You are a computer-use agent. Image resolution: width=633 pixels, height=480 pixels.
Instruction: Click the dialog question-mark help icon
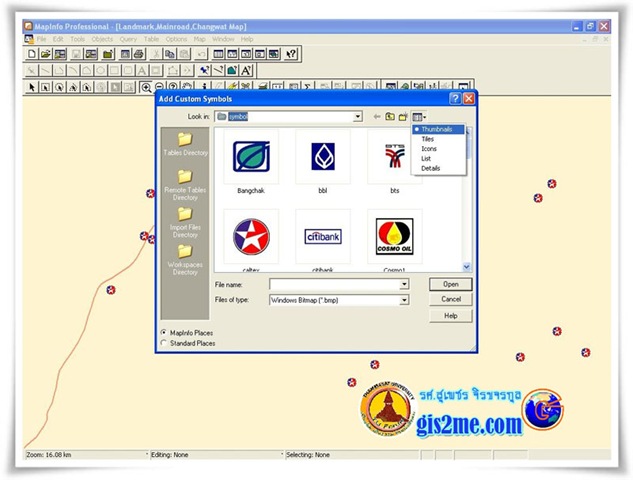coord(455,99)
